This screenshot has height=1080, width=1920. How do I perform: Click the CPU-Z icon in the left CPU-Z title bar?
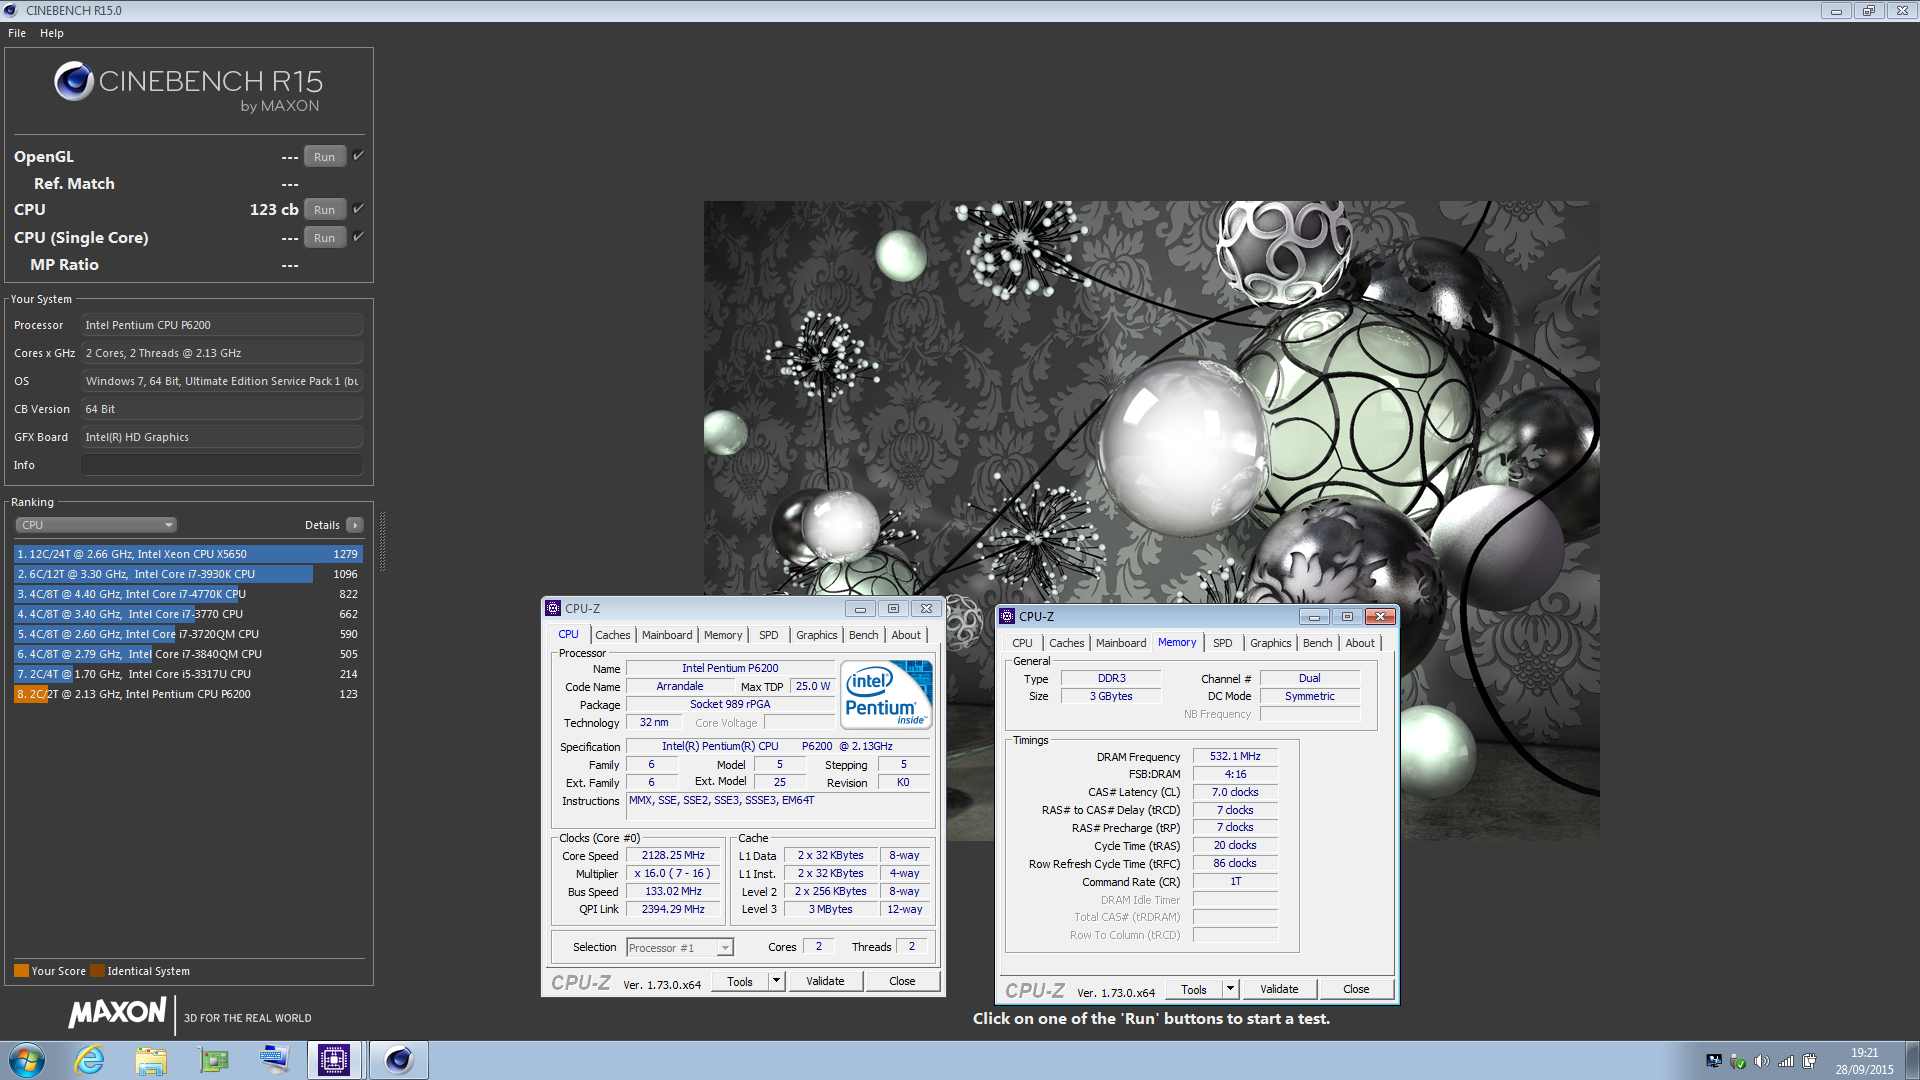point(553,608)
